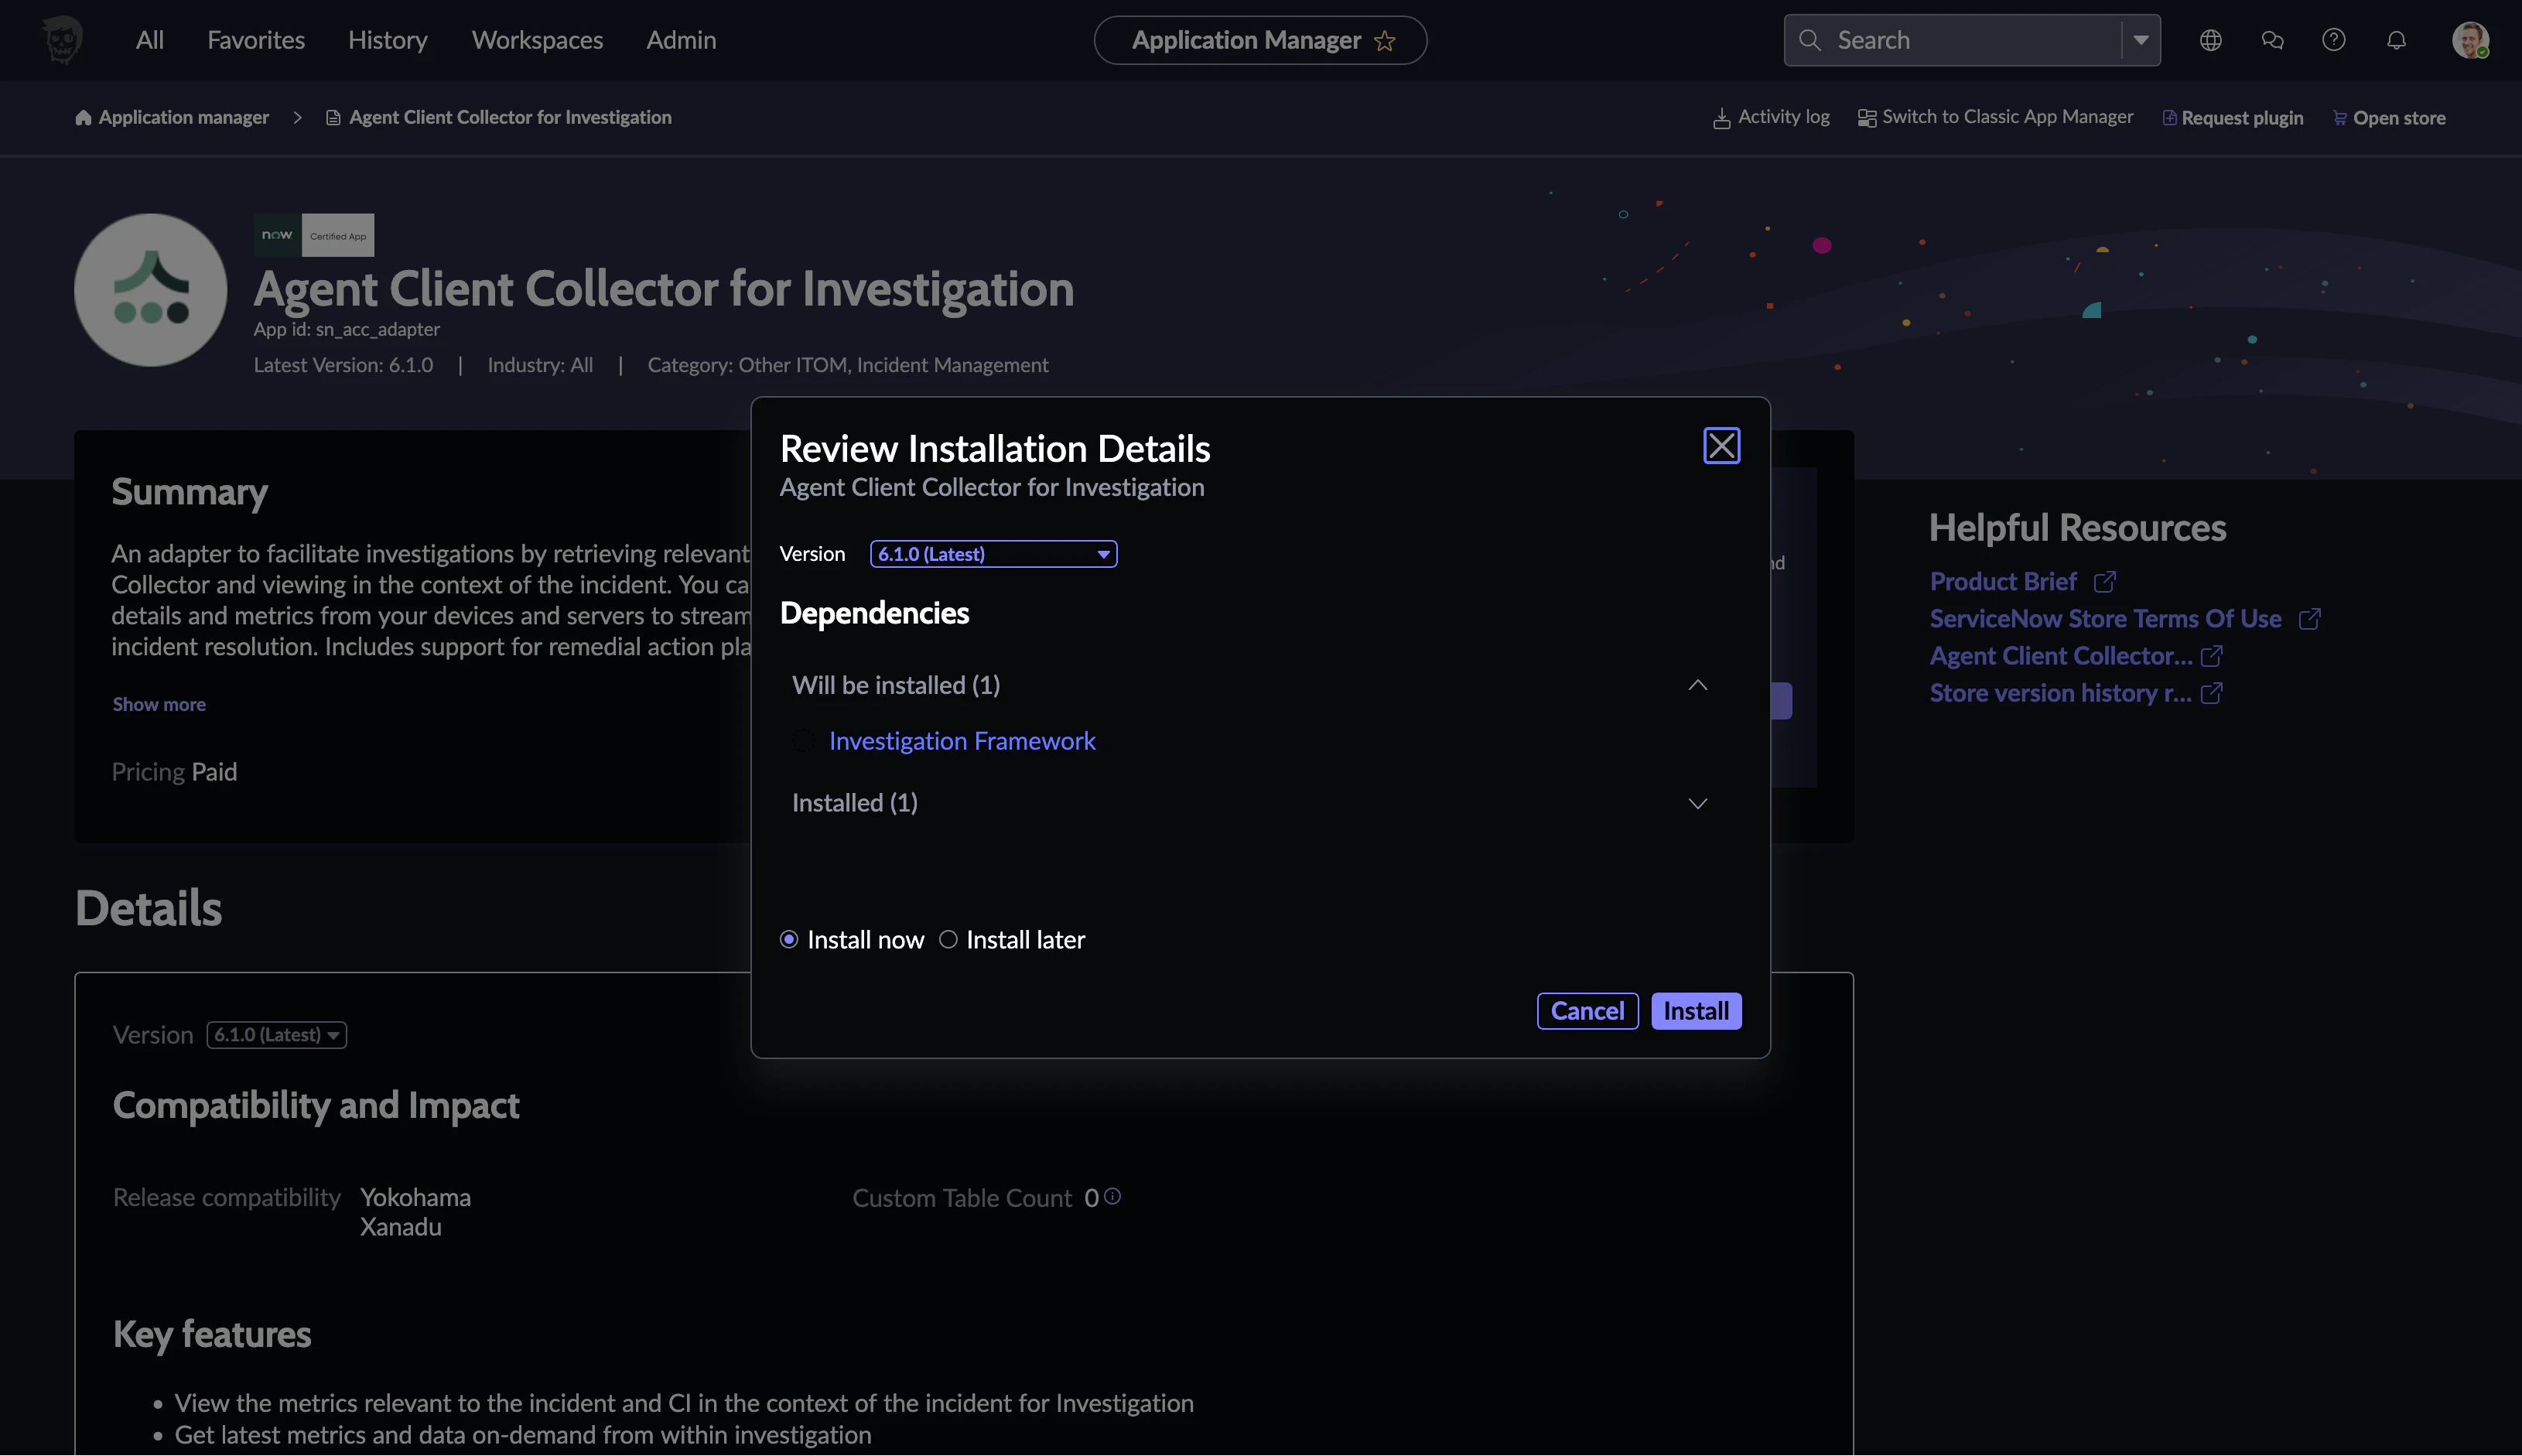Viewport: 2522px width, 1456px height.
Task: Select the Install later radio button
Action: [948, 939]
